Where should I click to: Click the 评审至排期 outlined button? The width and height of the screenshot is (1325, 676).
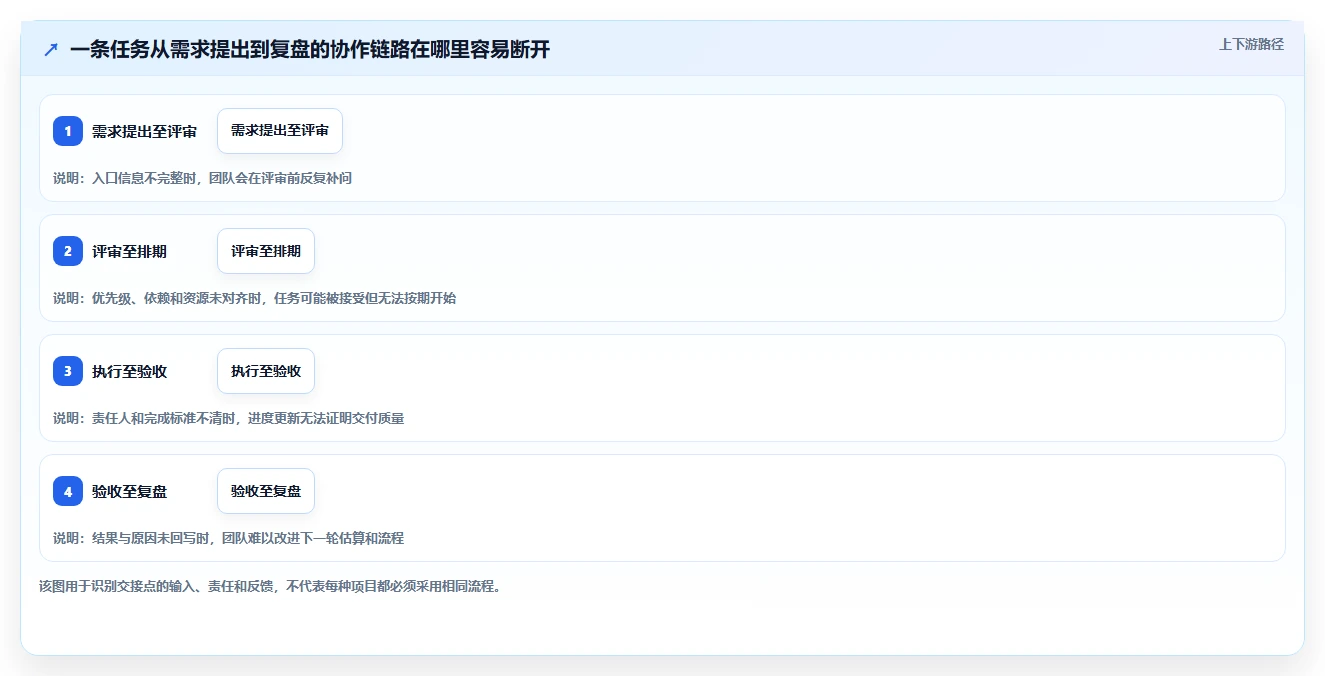click(266, 251)
